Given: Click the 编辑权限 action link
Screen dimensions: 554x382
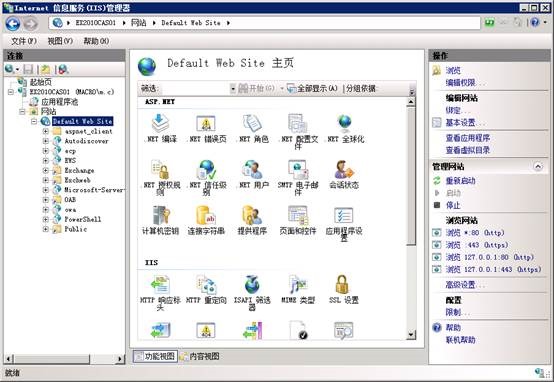Looking at the screenshot, I should click(464, 82).
